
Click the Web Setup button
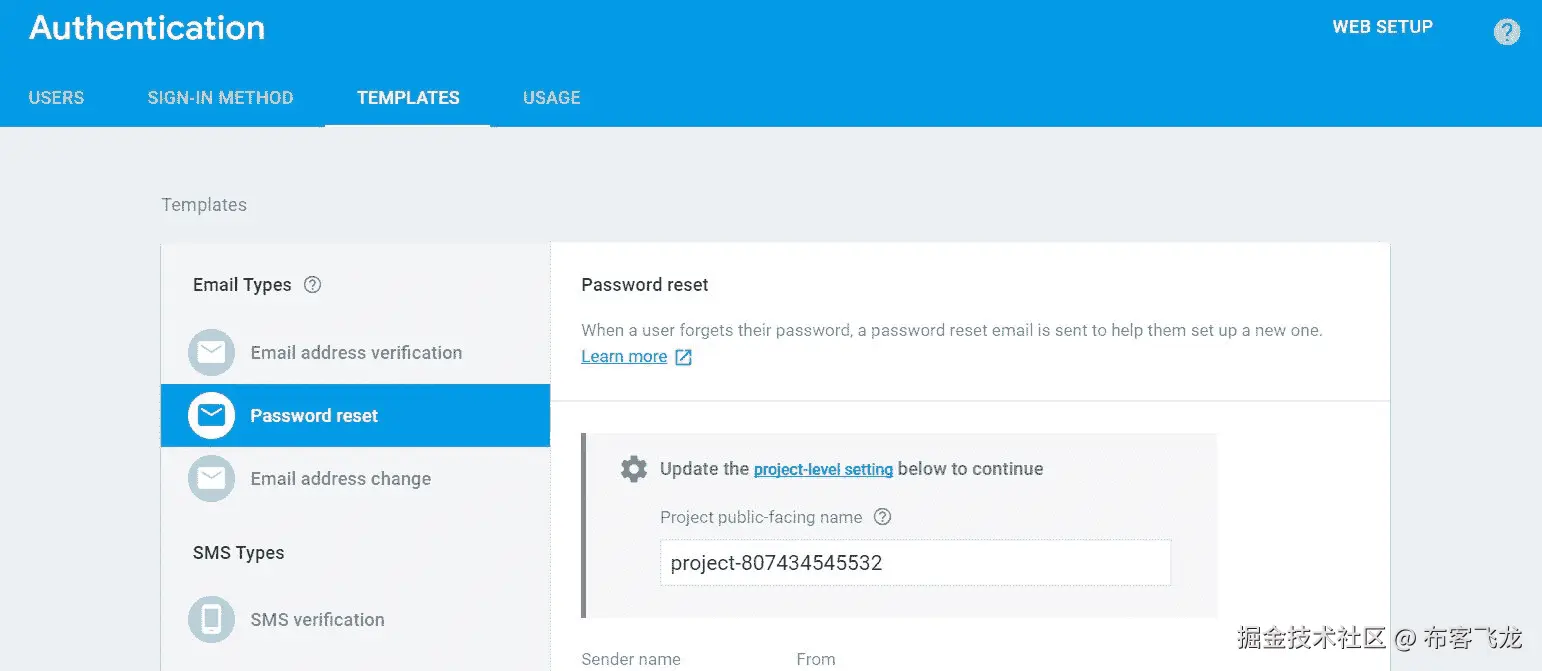[1382, 27]
